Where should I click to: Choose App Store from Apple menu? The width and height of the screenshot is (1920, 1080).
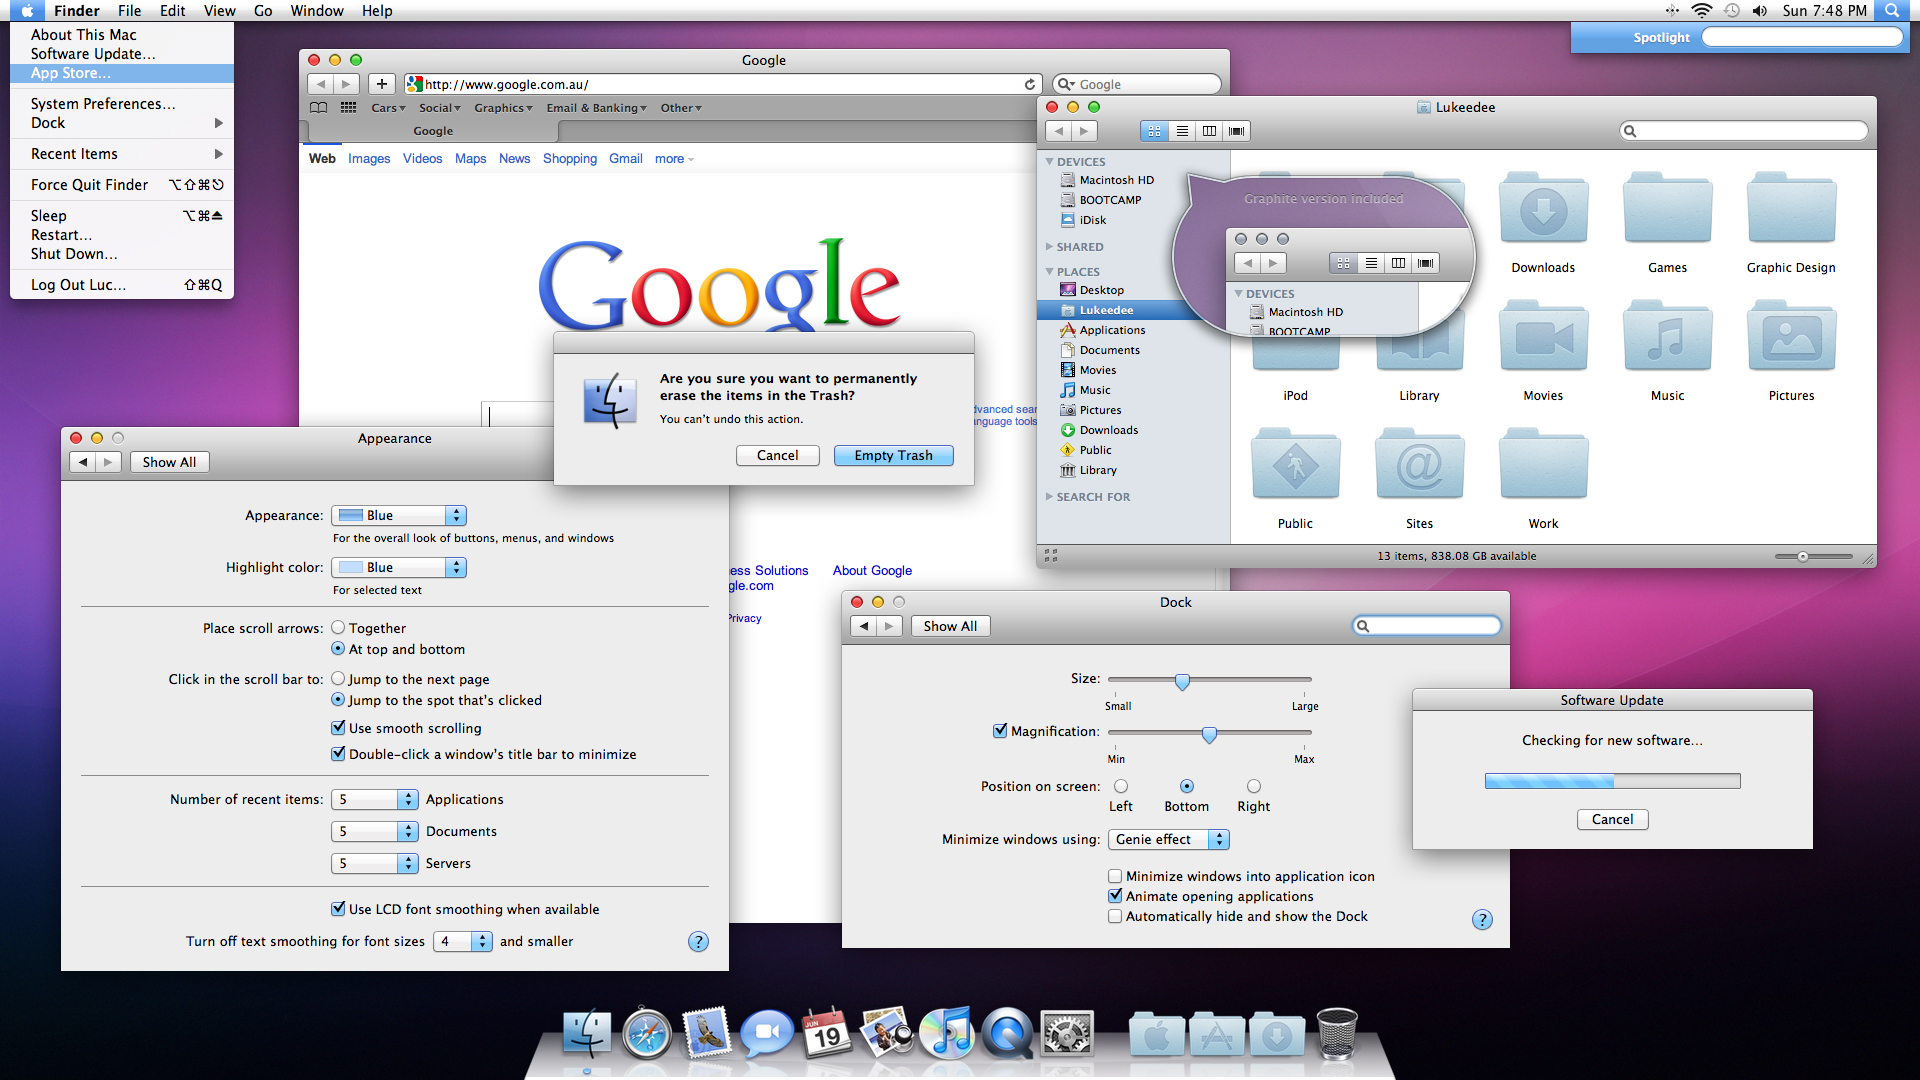(122, 73)
